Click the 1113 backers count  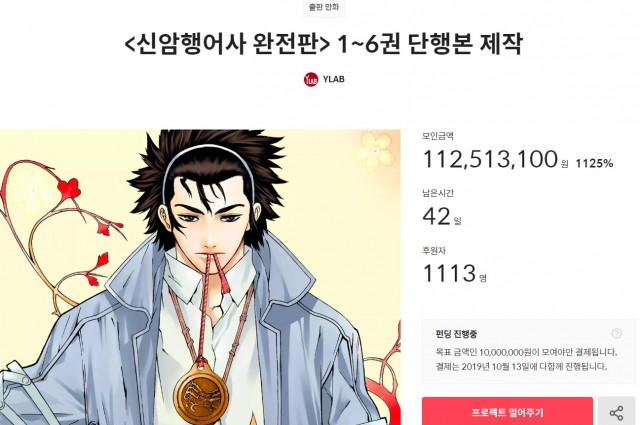[x=449, y=273]
